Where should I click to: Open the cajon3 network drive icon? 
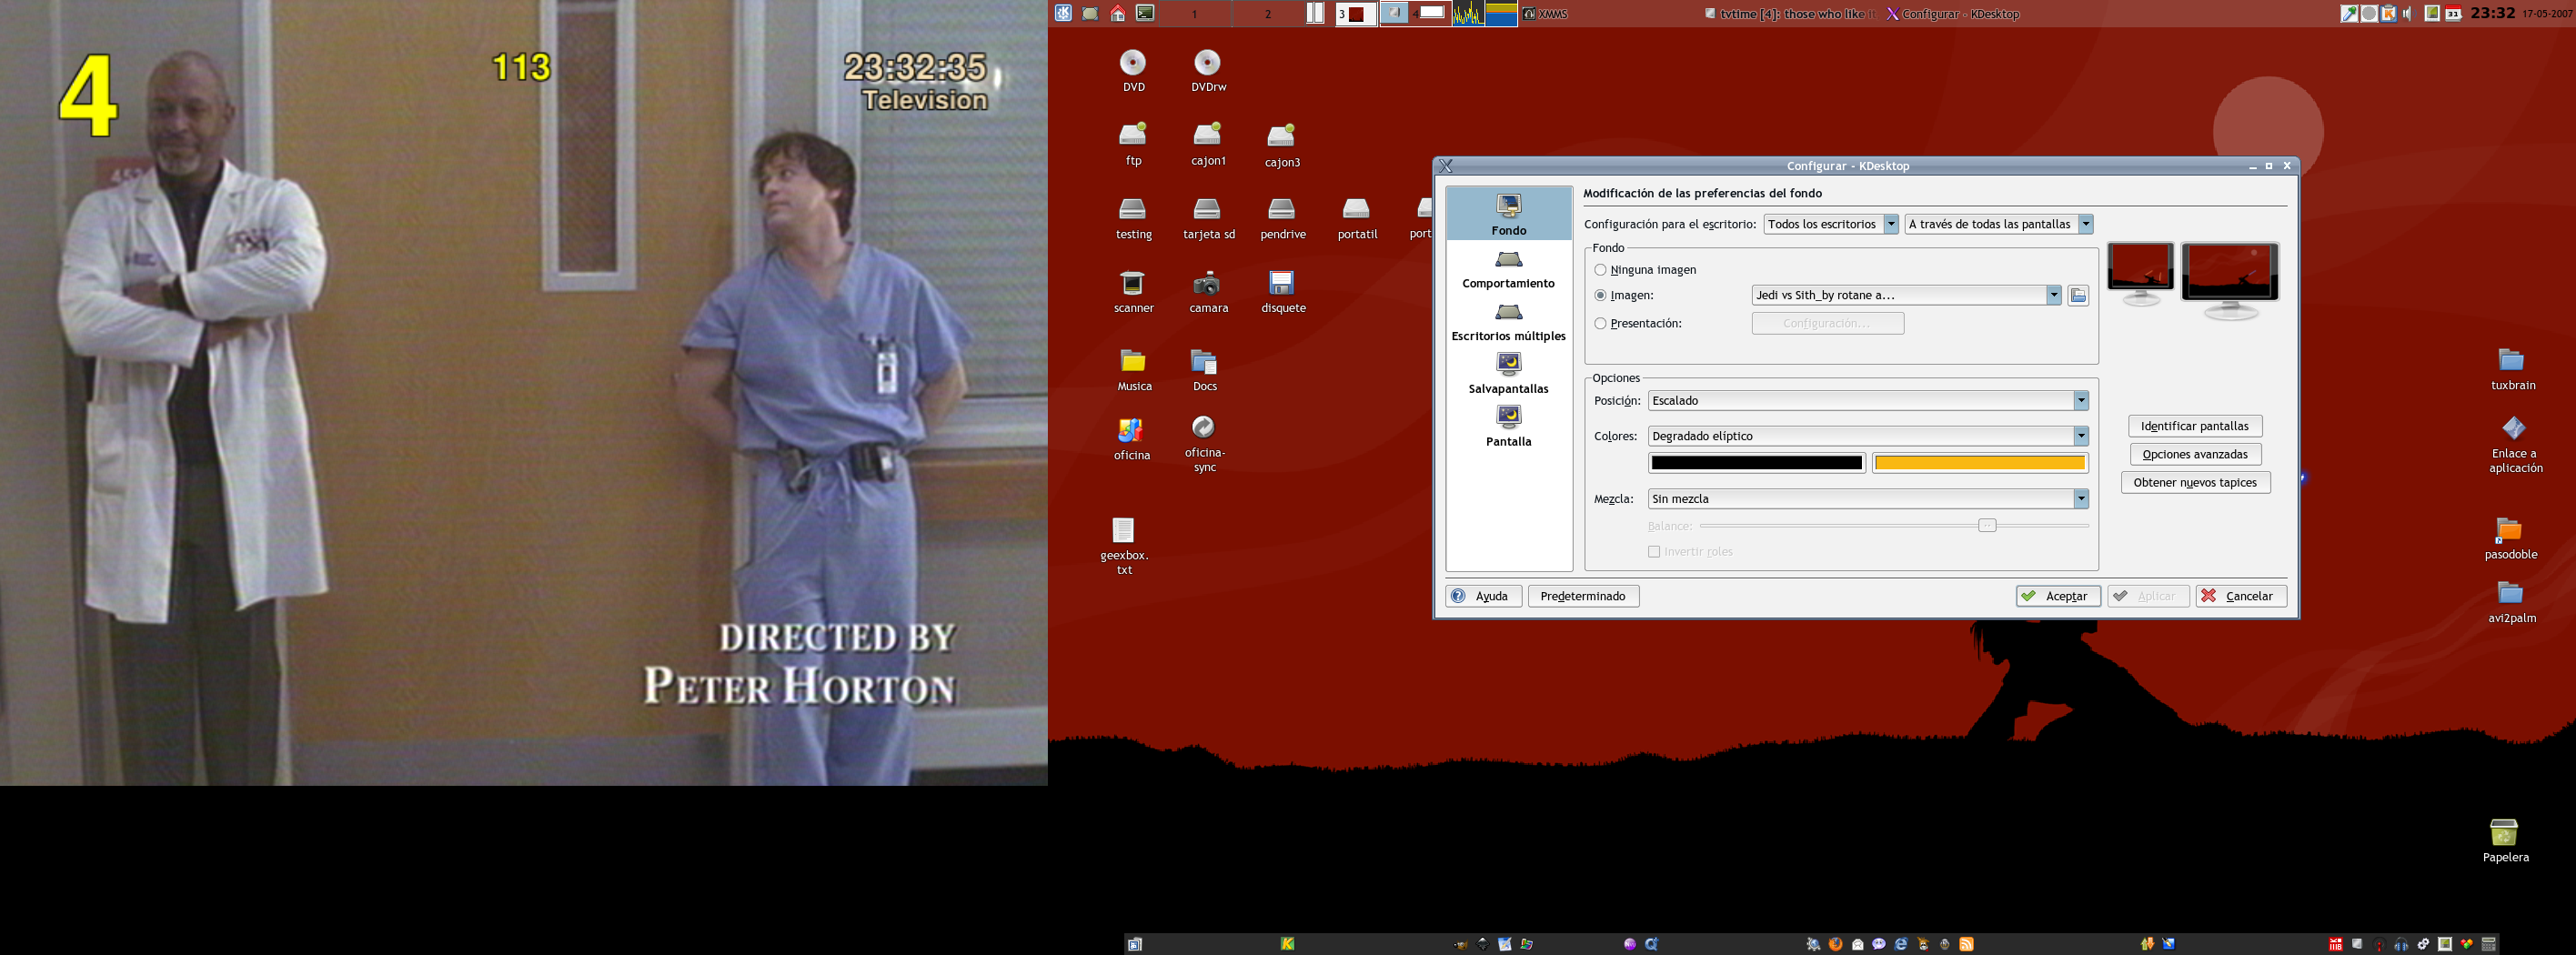point(1282,145)
